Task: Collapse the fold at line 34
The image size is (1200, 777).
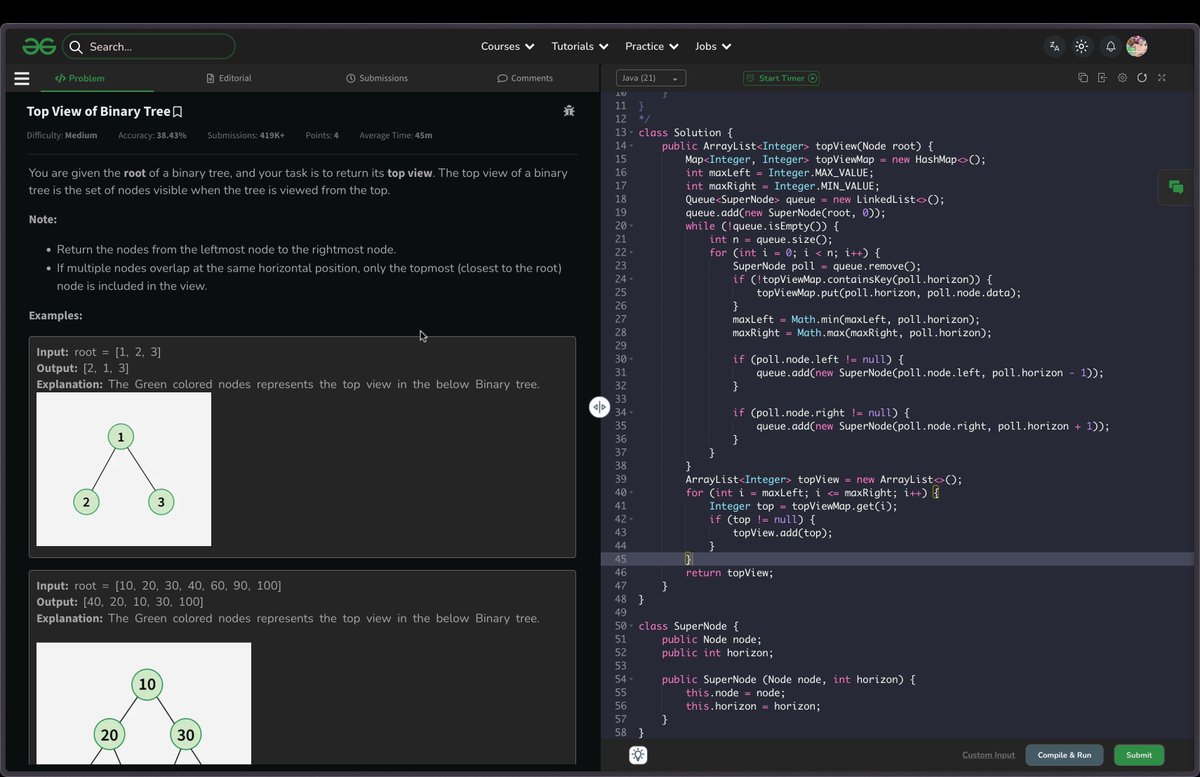Action: pyautogui.click(x=632, y=413)
